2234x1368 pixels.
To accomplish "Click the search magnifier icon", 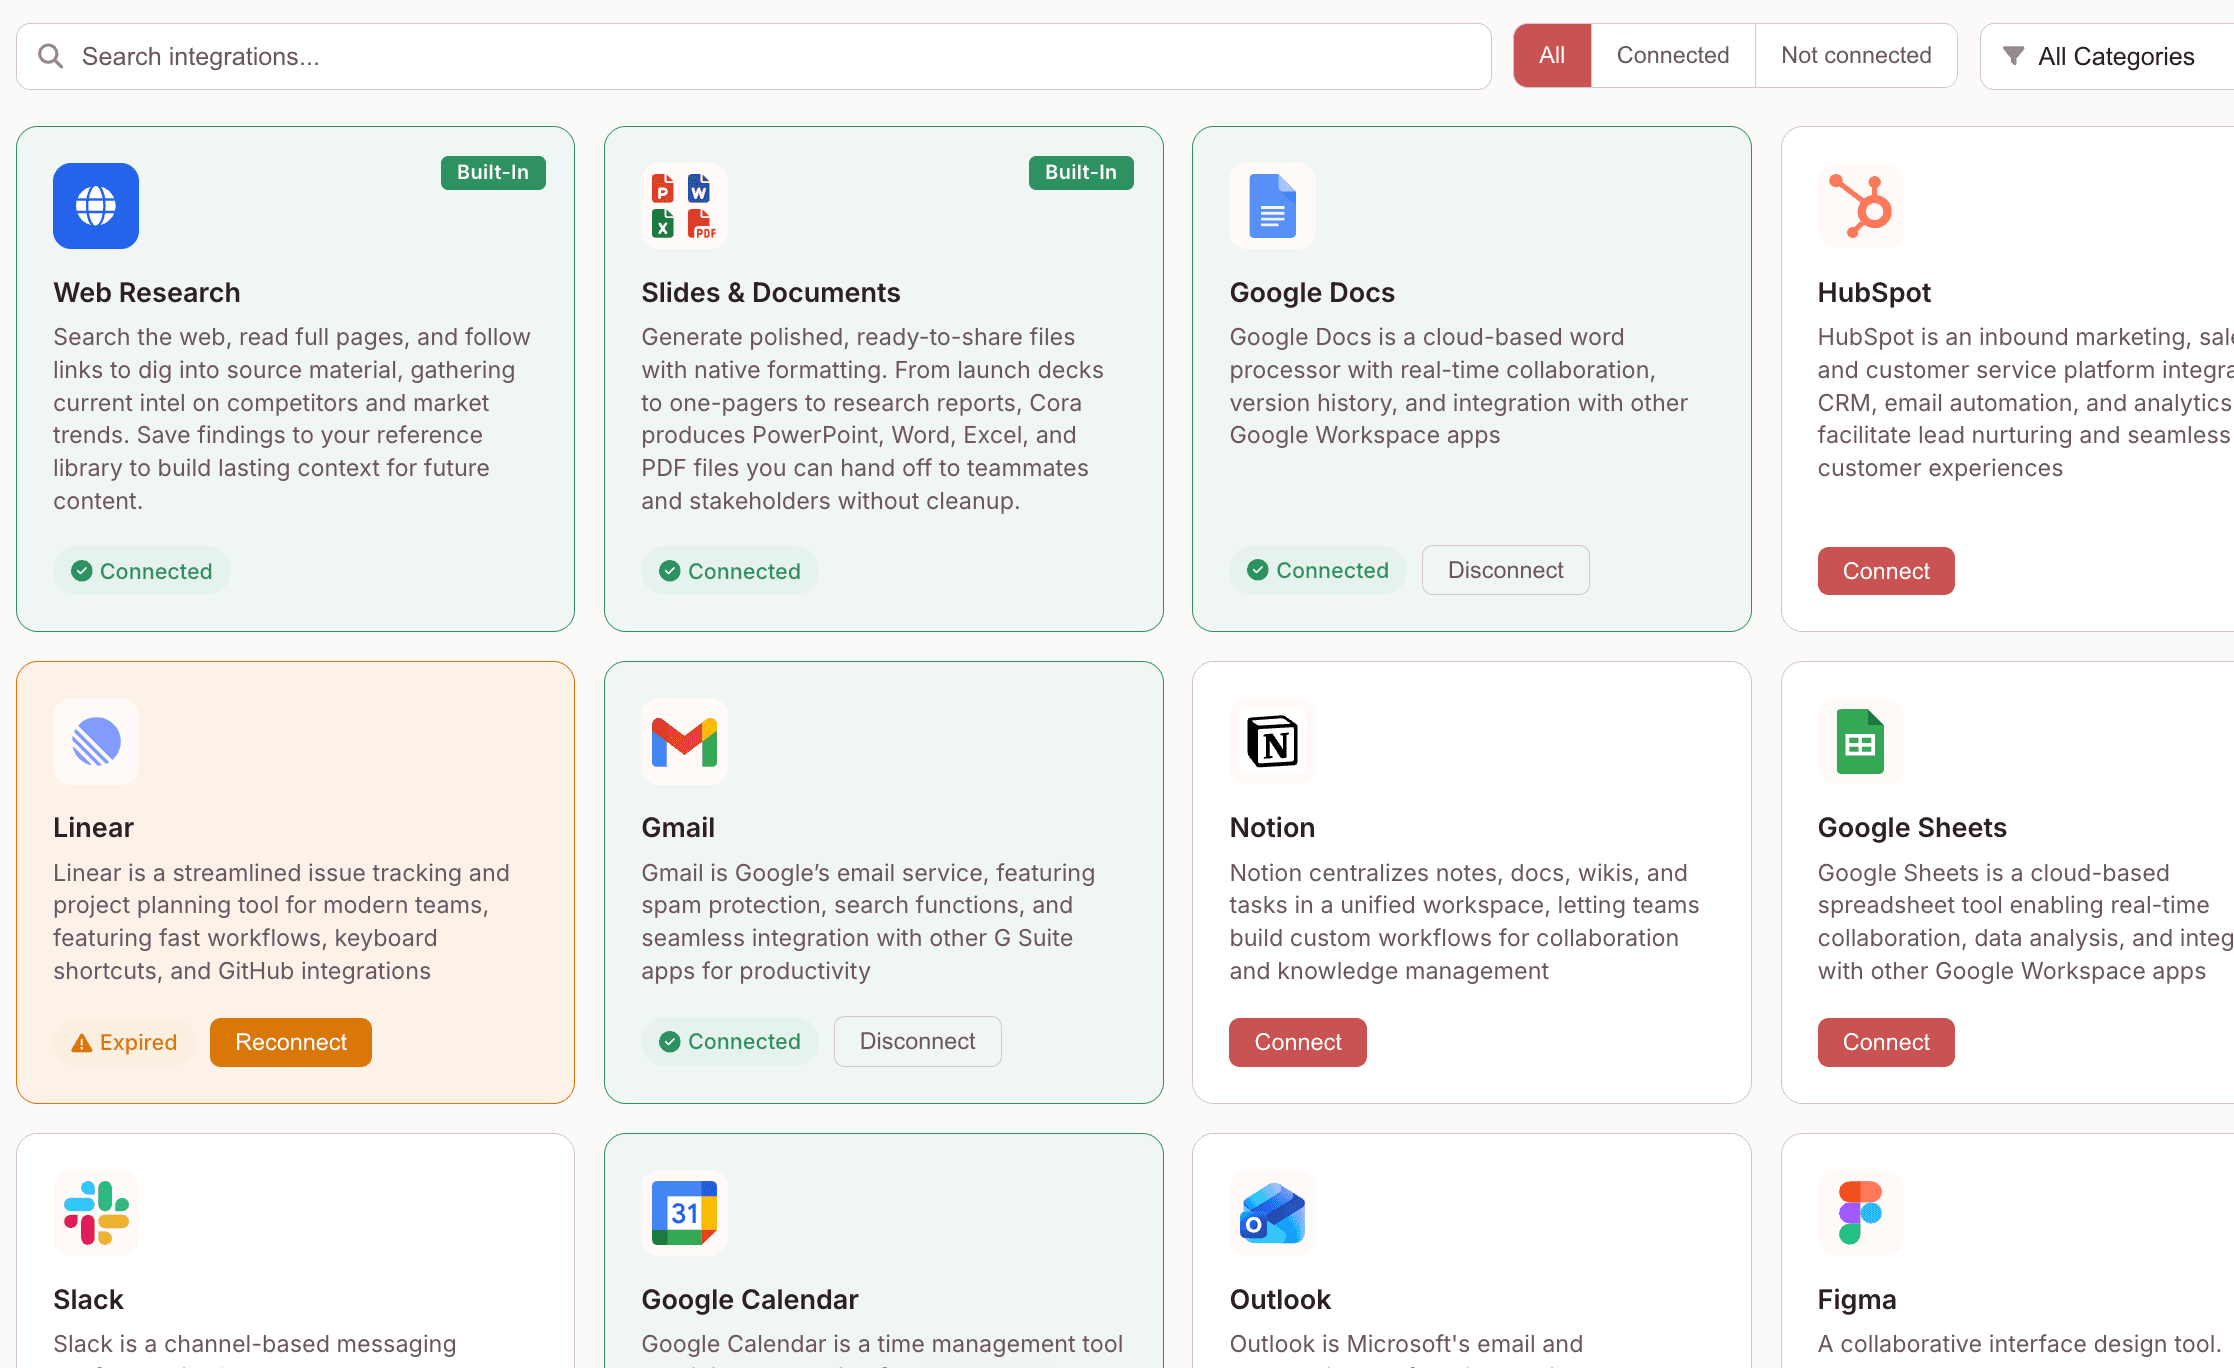I will coord(51,56).
